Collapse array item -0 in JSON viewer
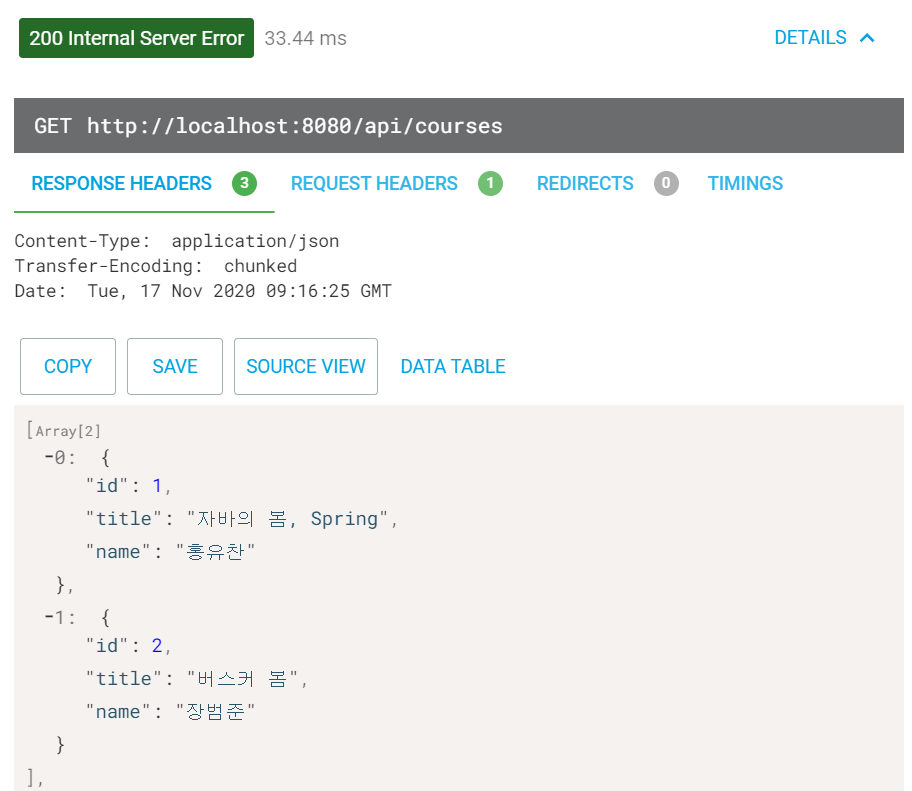The width and height of the screenshot is (912, 791). [x=50, y=458]
